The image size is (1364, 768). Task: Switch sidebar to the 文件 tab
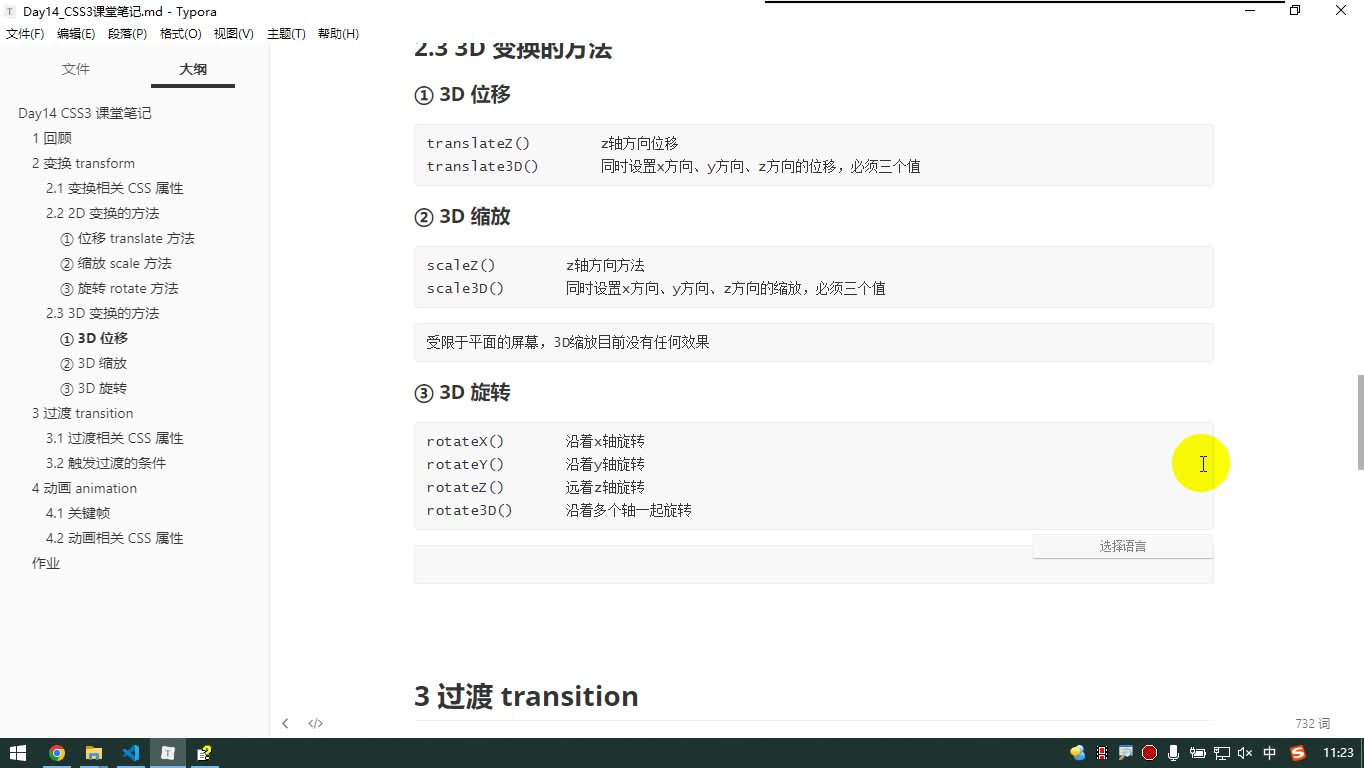pyautogui.click(x=76, y=69)
